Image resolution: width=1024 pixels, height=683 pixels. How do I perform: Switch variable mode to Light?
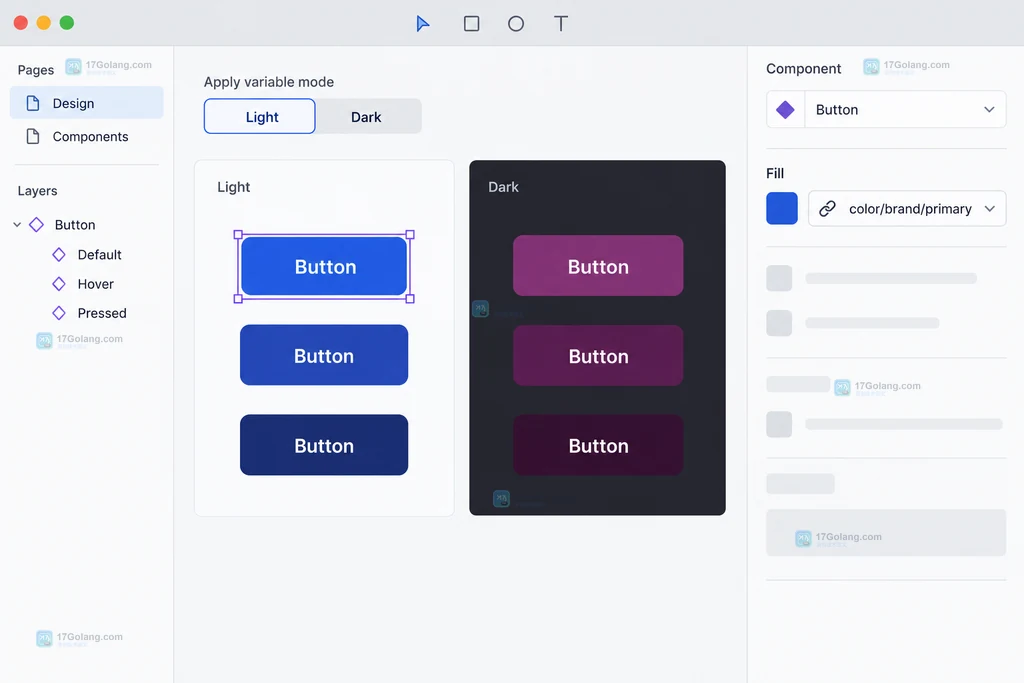tap(260, 116)
